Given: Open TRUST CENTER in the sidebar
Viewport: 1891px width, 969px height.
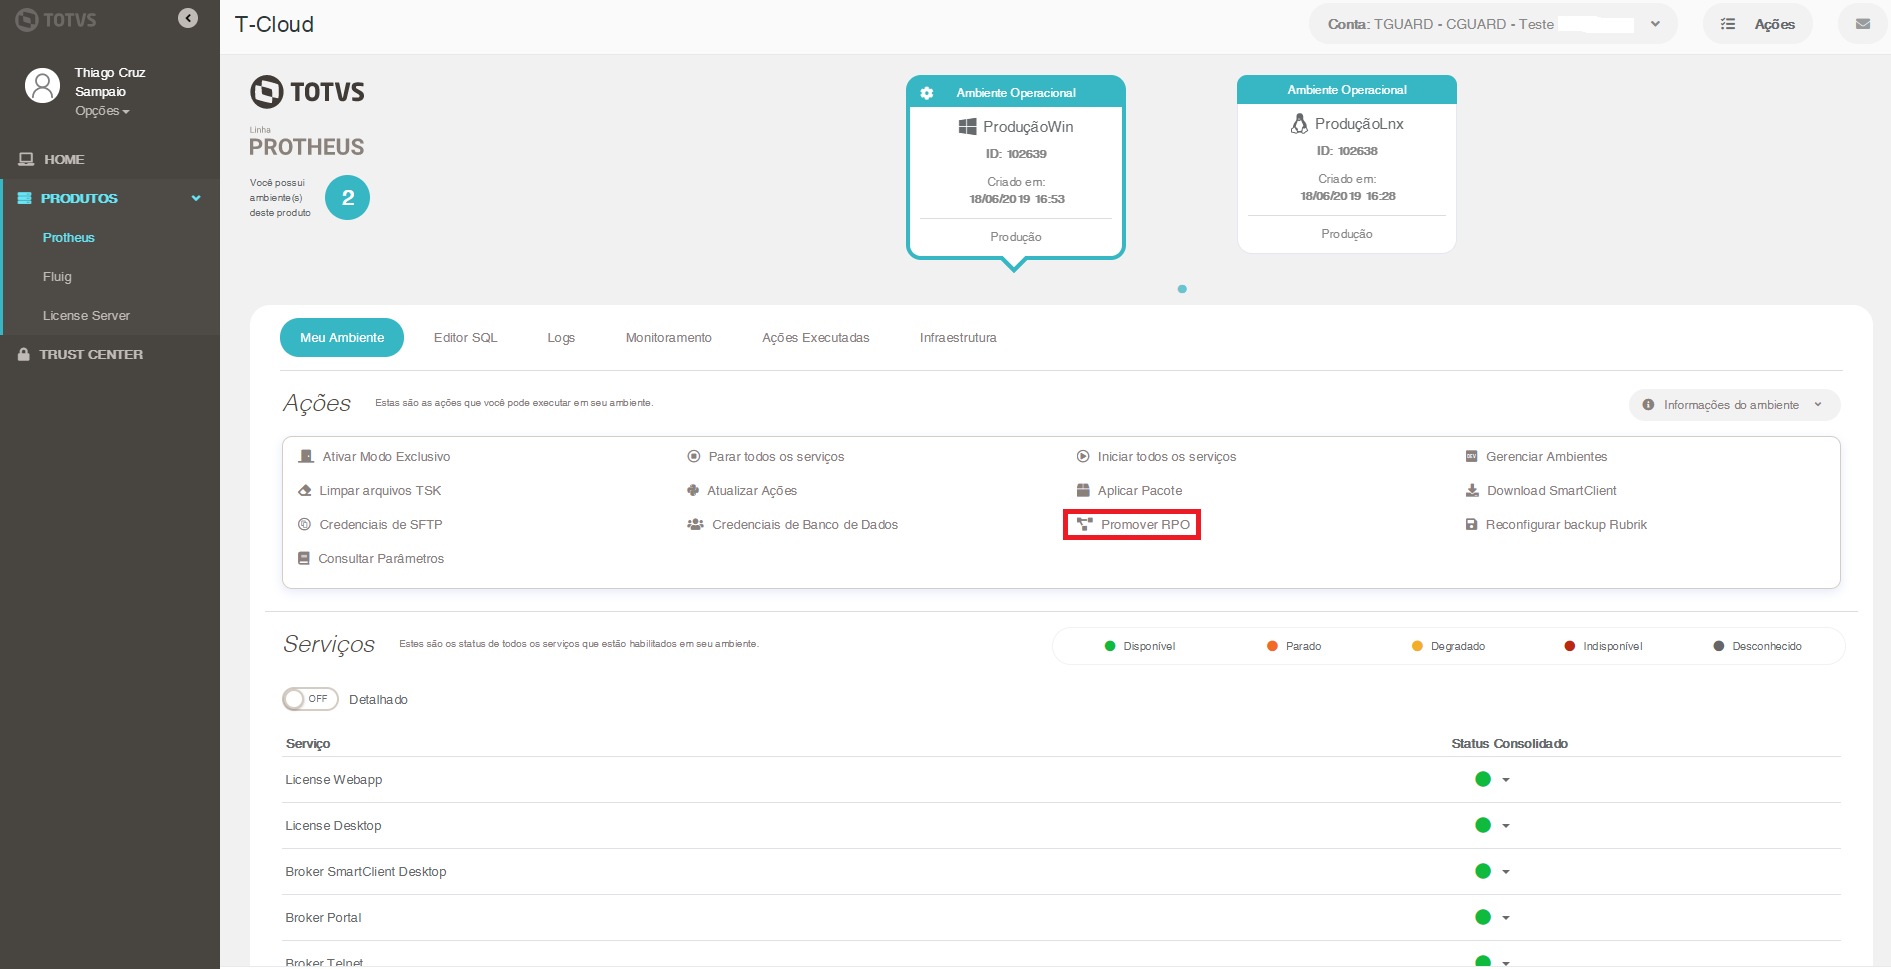Looking at the screenshot, I should click(x=91, y=354).
